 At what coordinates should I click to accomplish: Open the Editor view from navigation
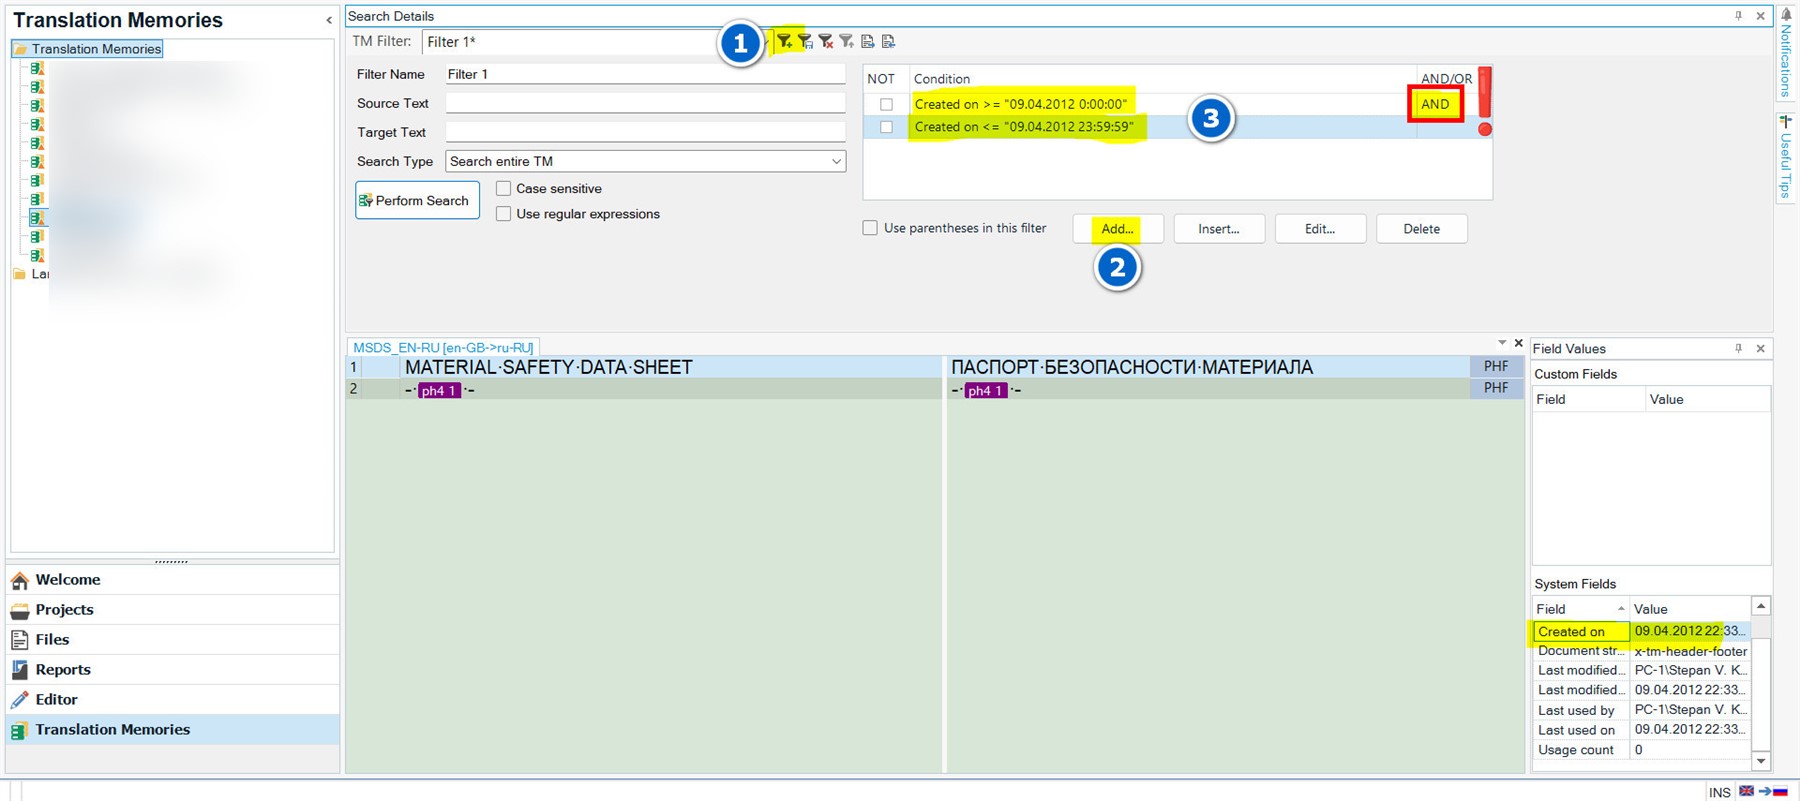pos(56,699)
